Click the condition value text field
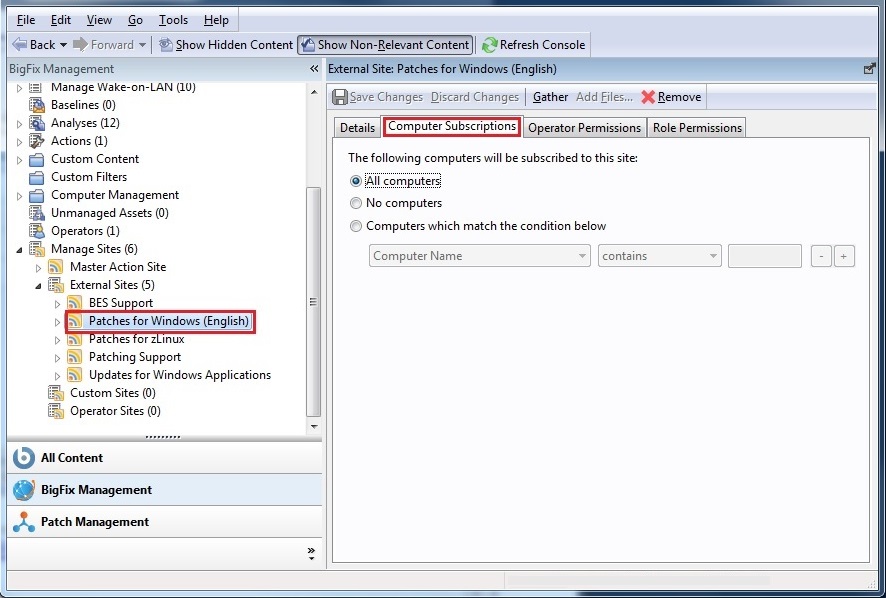Image resolution: width=886 pixels, height=598 pixels. (765, 256)
